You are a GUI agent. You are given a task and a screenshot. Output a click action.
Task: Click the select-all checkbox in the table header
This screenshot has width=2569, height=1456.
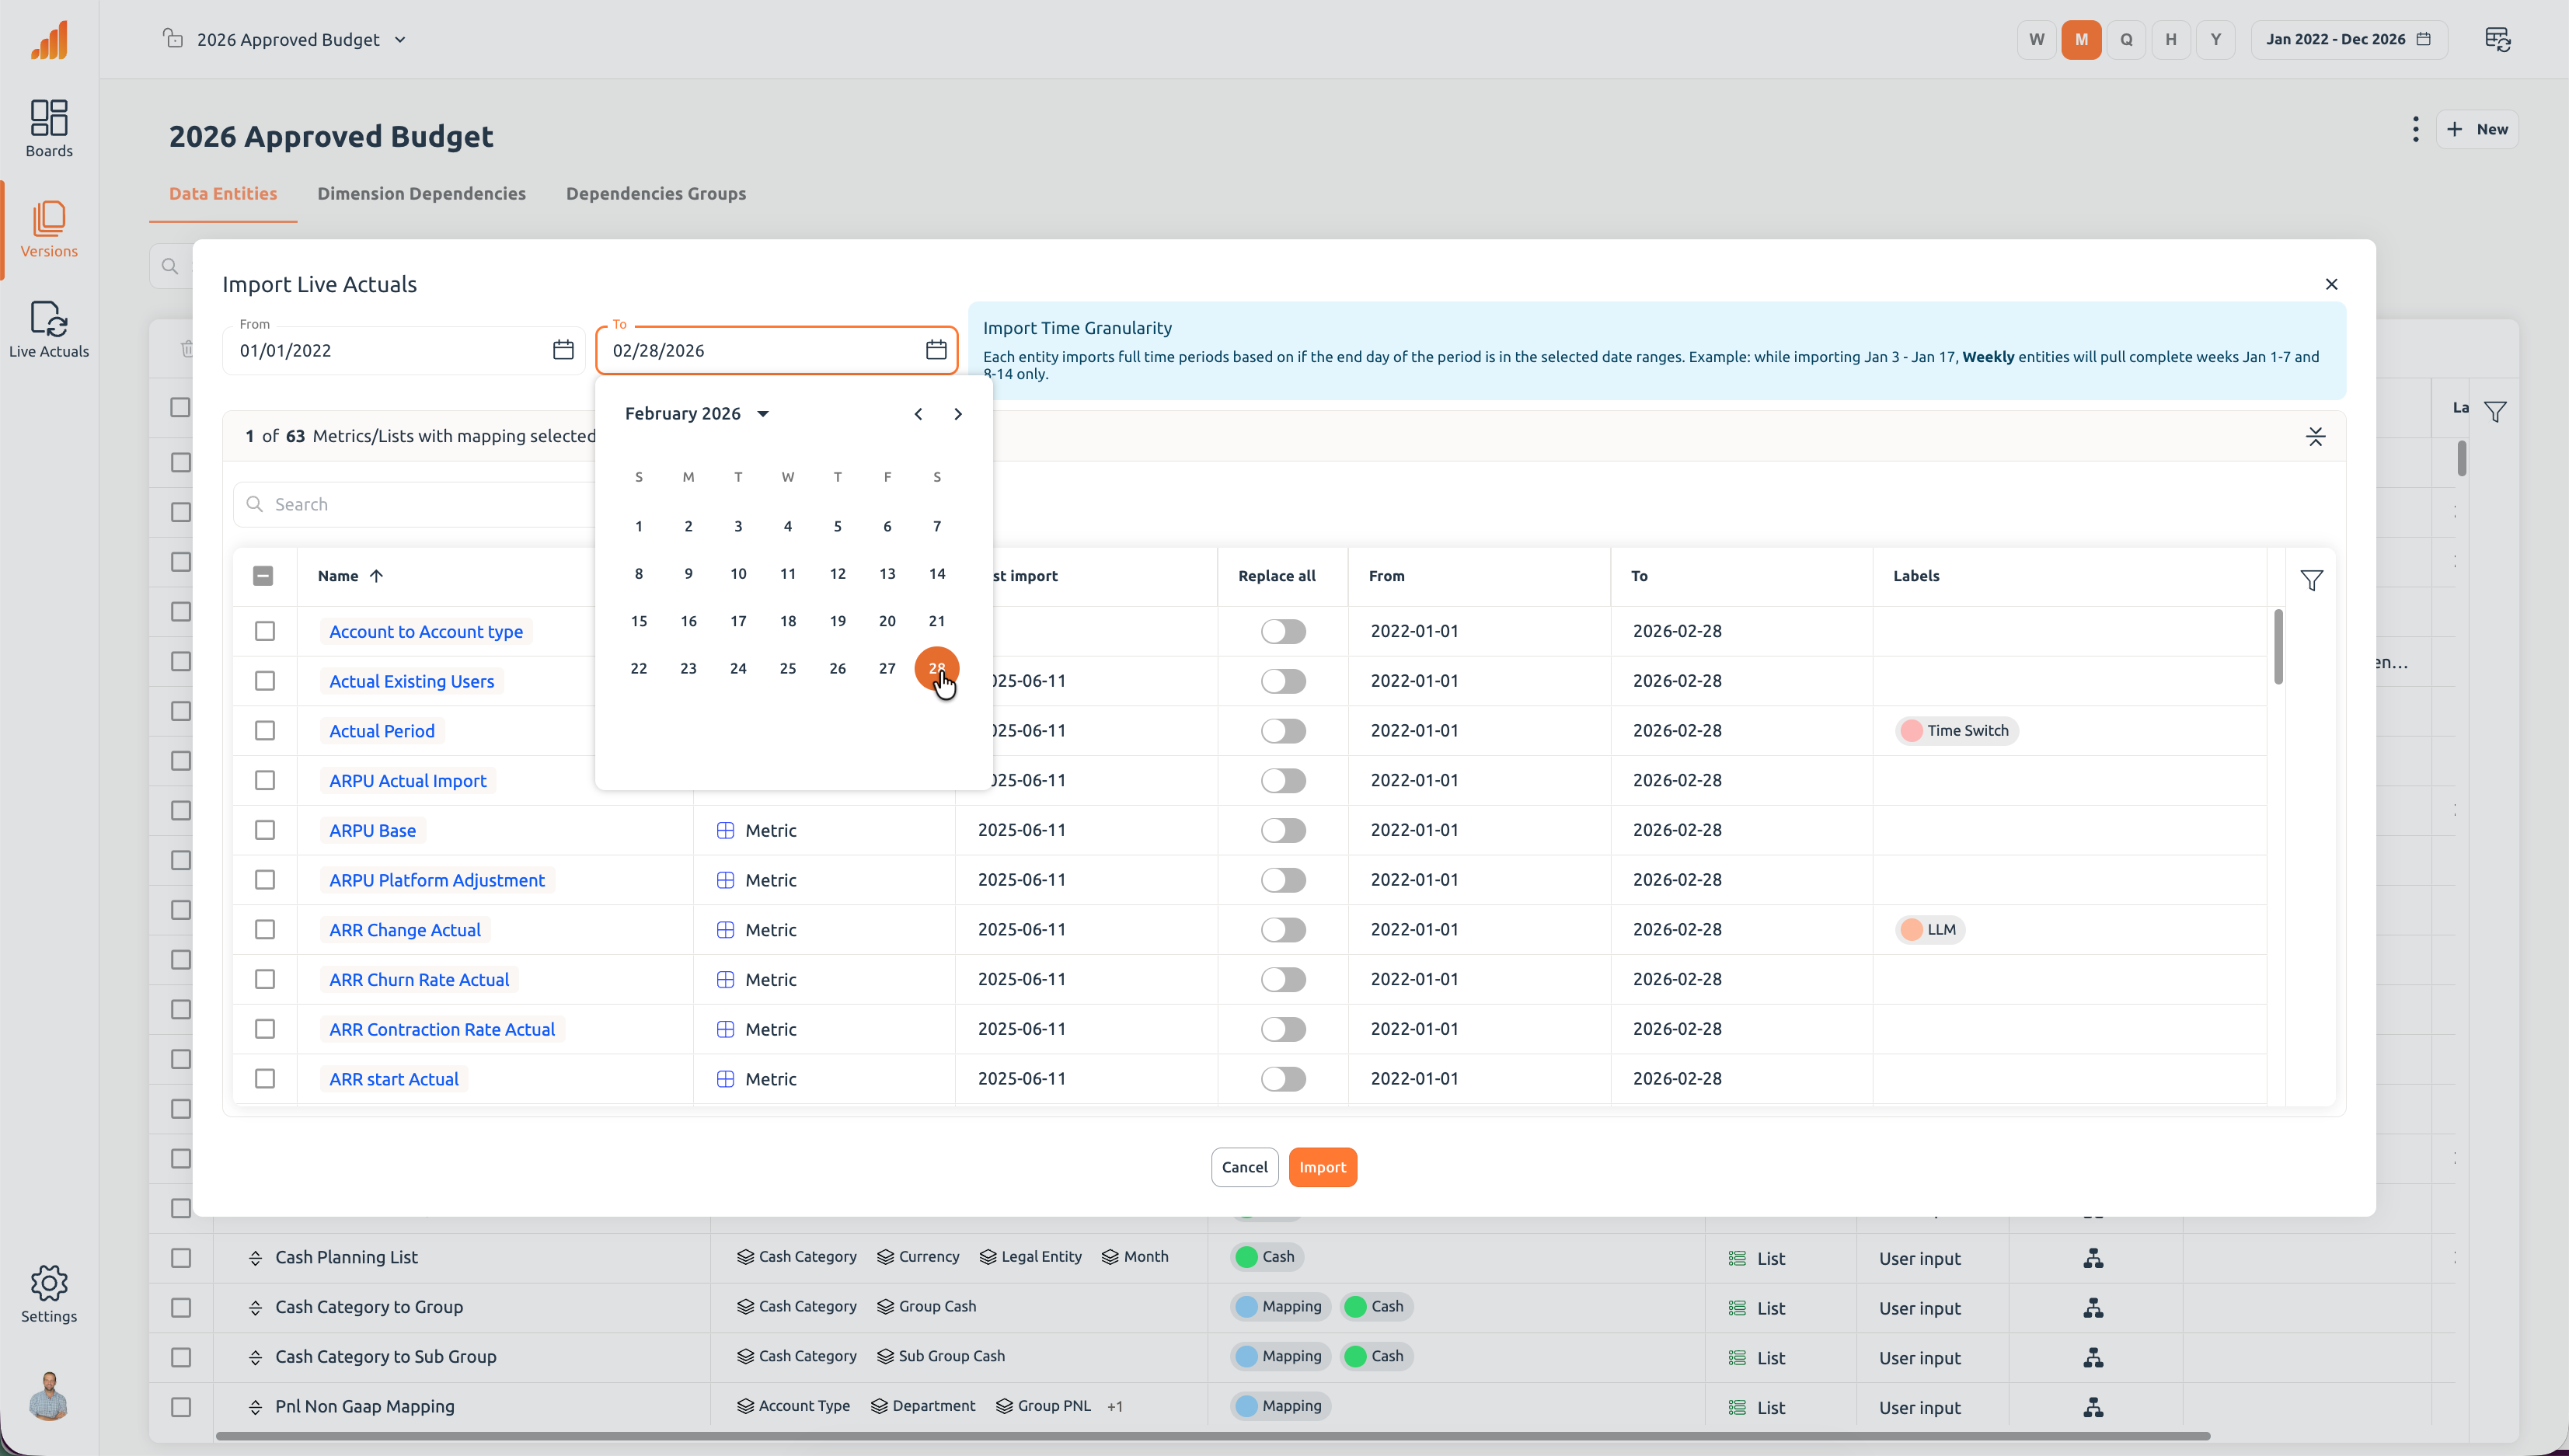tap(264, 575)
